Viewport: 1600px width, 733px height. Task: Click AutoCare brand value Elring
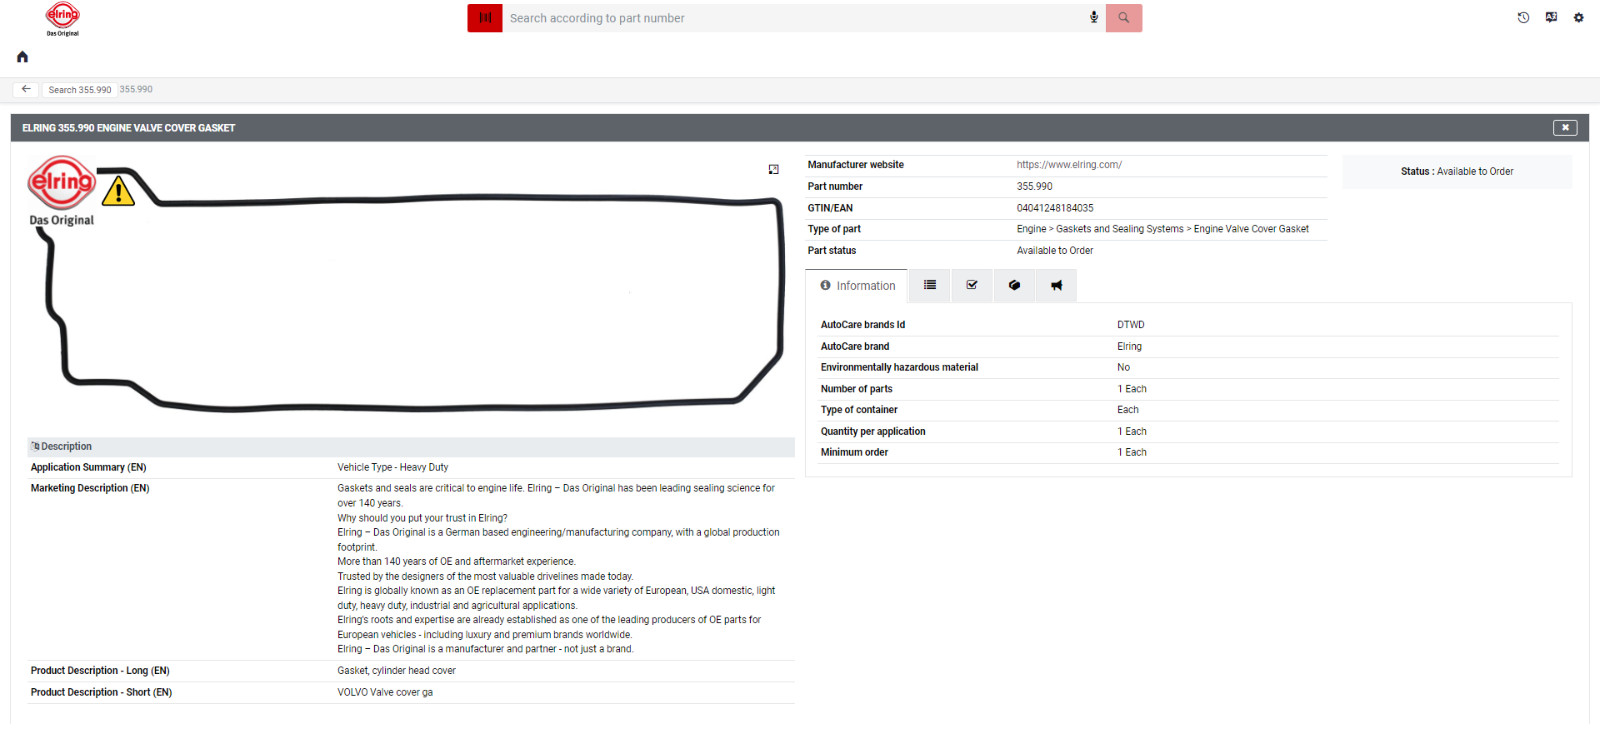1129,347
